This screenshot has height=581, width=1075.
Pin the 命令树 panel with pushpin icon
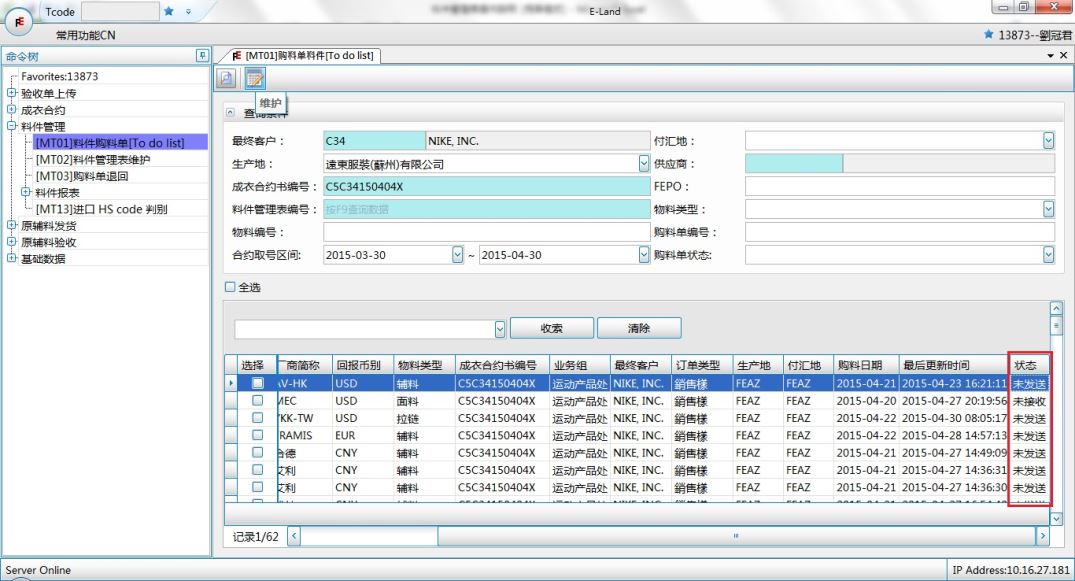coord(202,56)
